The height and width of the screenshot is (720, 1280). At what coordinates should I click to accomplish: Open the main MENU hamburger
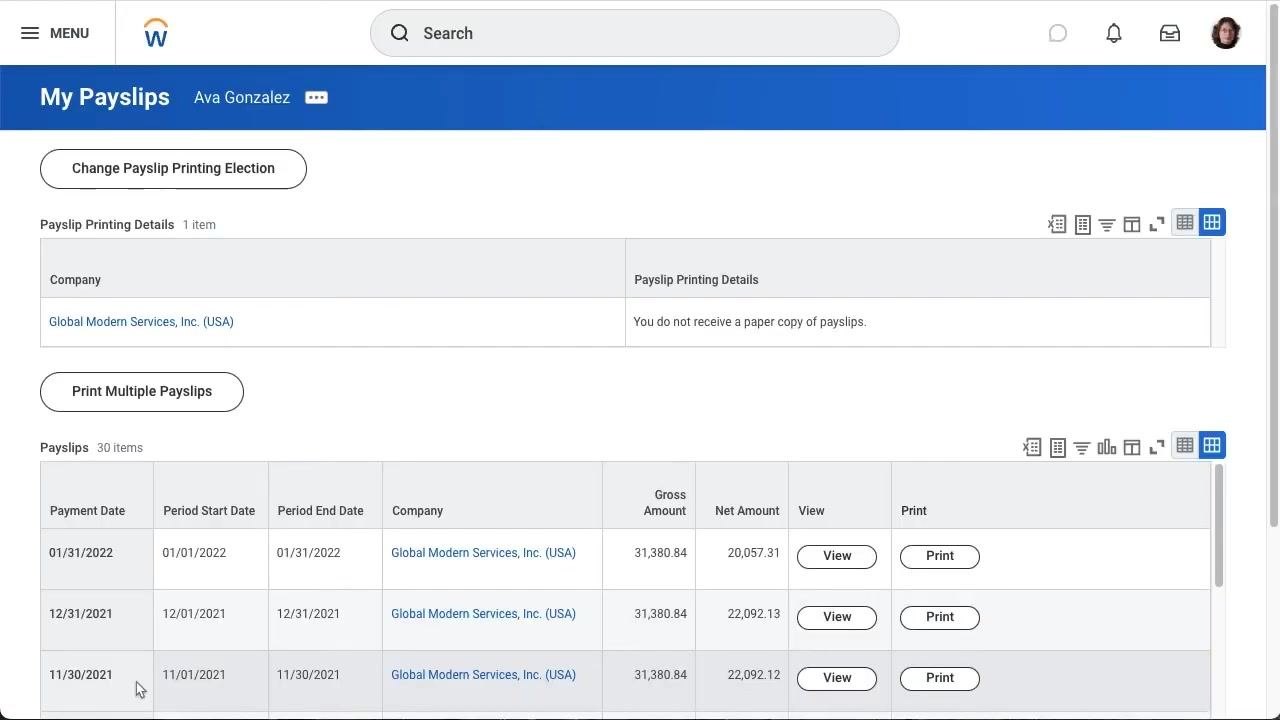pyautogui.click(x=54, y=33)
